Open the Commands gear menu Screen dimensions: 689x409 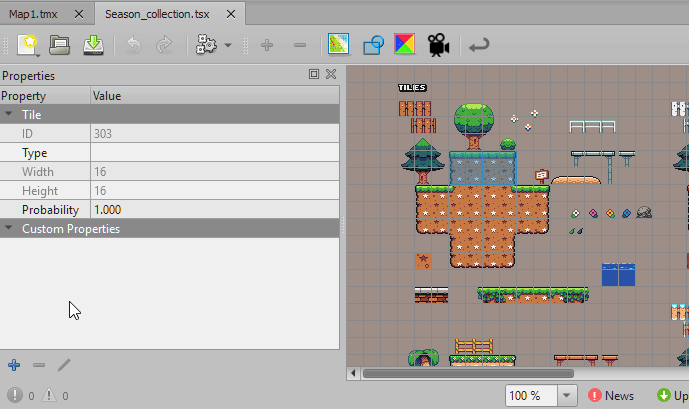[x=213, y=45]
